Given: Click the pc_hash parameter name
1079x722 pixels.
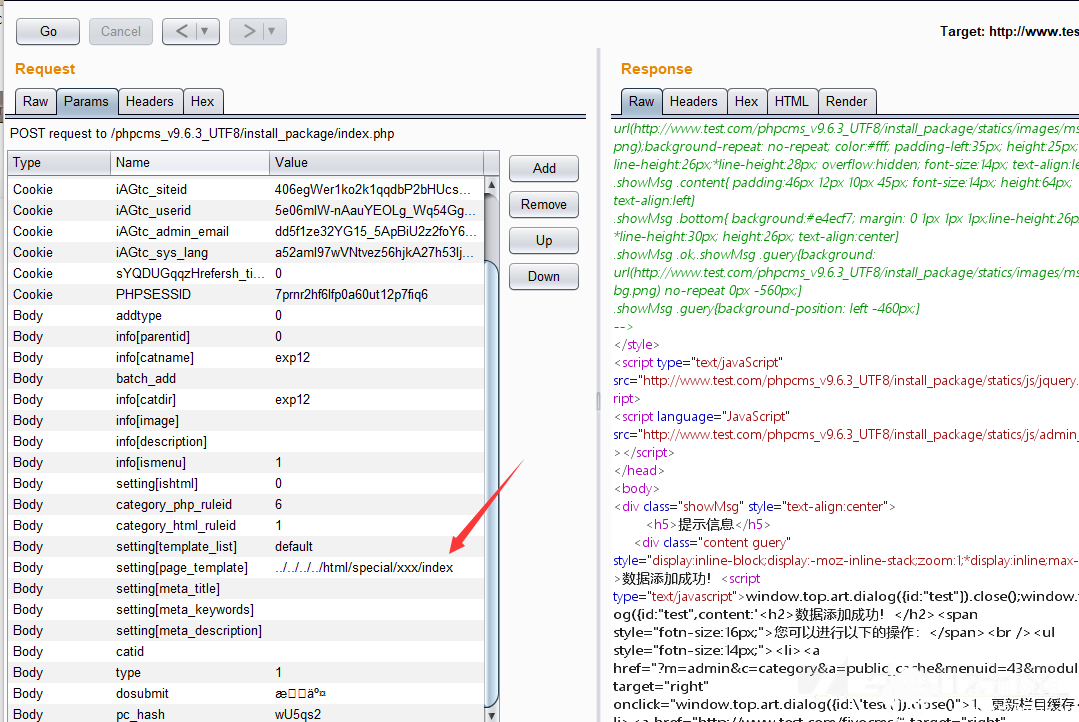Looking at the screenshot, I should (x=140, y=714).
